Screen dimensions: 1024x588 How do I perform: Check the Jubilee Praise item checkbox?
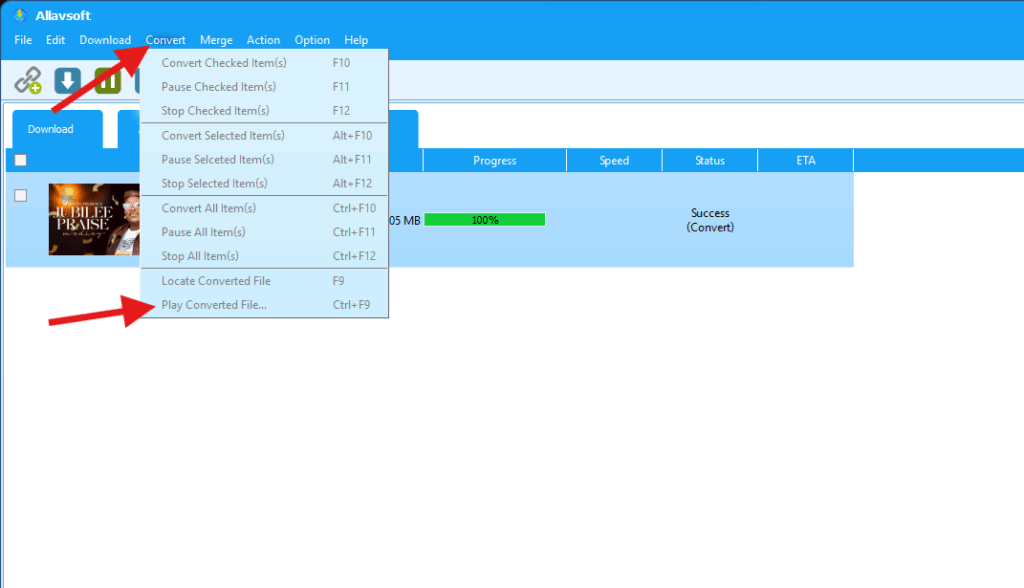[21, 196]
